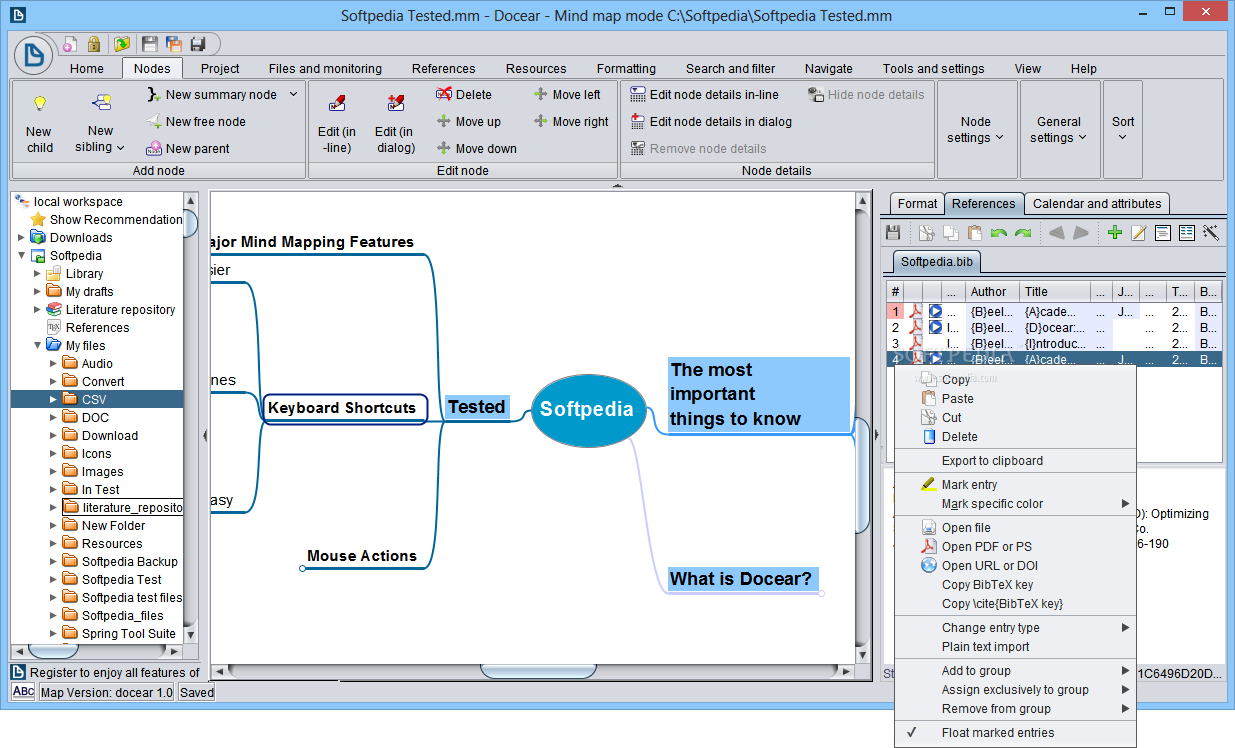
Task: Expand the Downloads tree folder
Action: tap(22, 237)
